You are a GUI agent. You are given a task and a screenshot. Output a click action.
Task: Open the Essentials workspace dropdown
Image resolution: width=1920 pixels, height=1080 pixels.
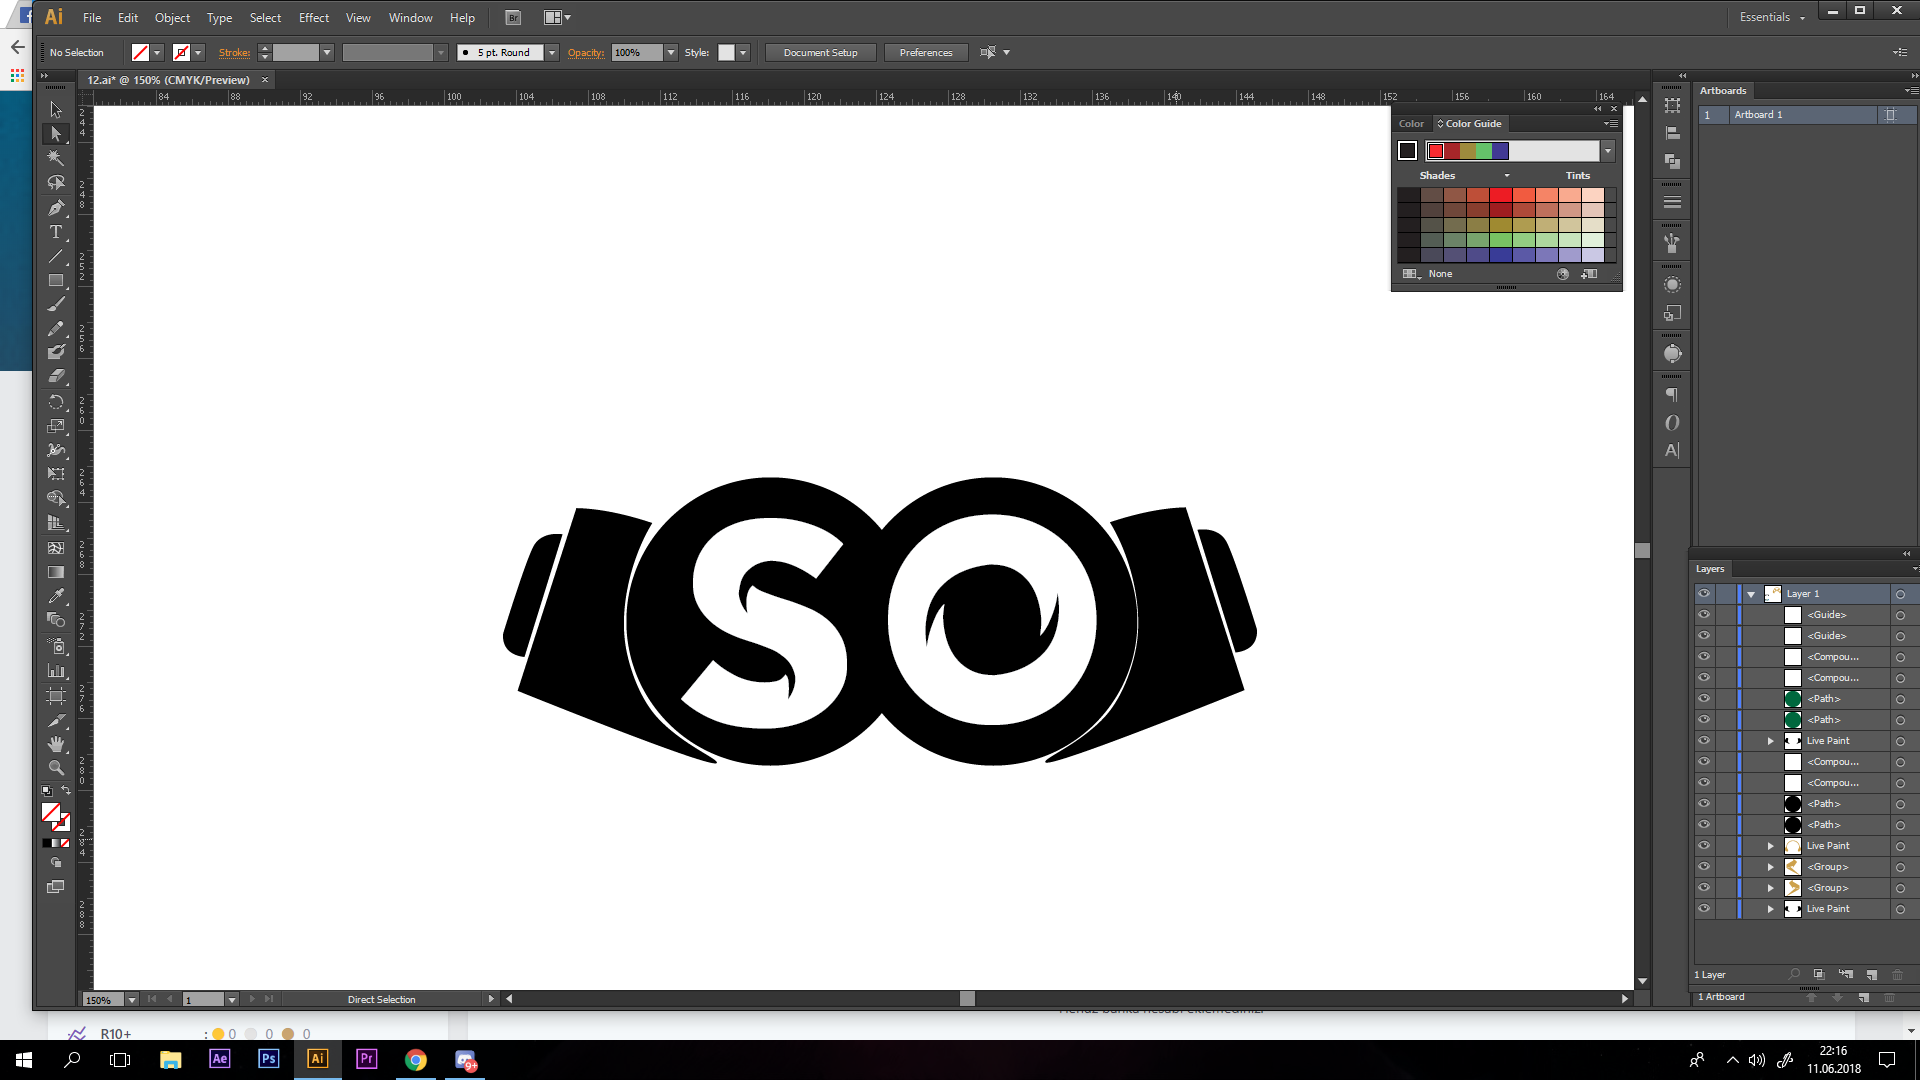(1772, 17)
